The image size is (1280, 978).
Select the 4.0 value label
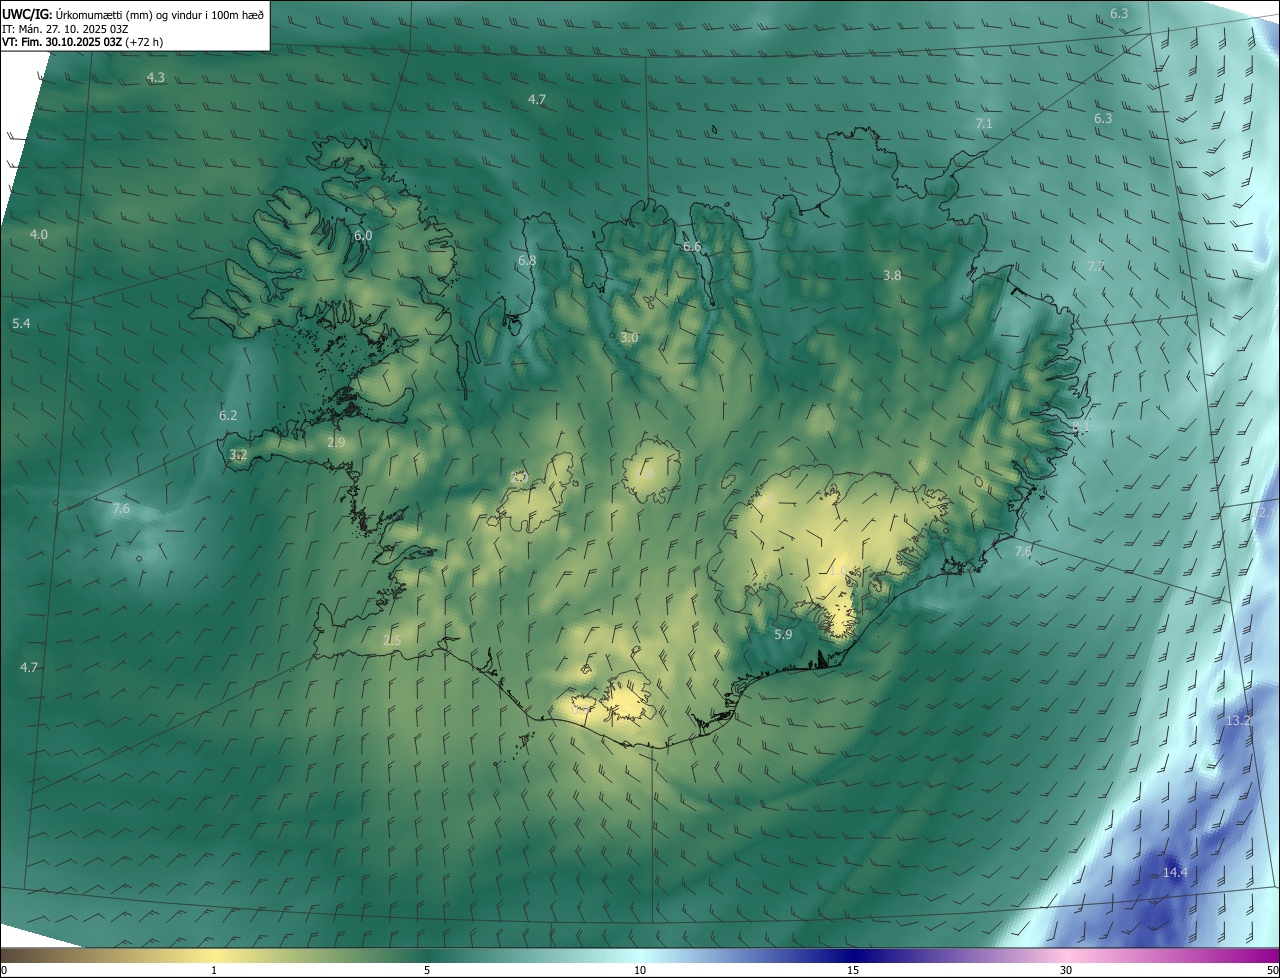pyautogui.click(x=39, y=234)
